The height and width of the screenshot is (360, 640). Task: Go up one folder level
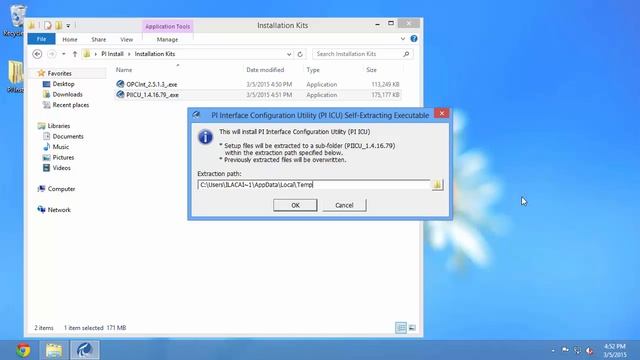[75, 54]
